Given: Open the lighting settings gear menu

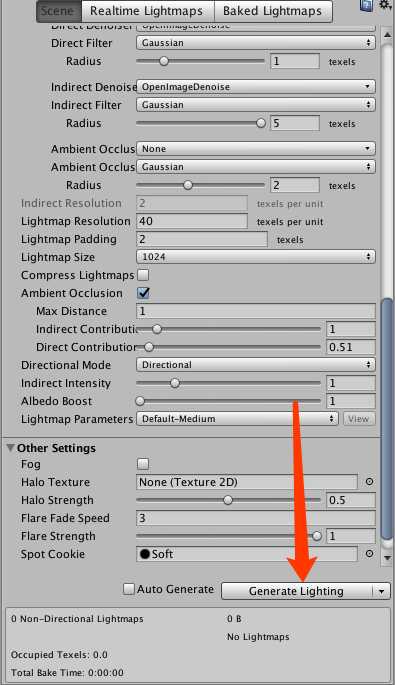Looking at the screenshot, I should coord(385,5).
